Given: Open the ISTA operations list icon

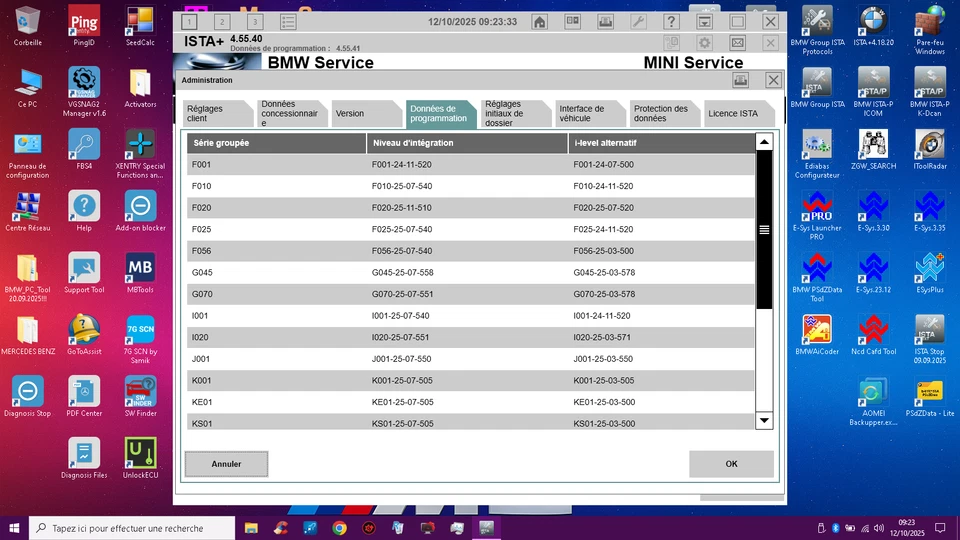Looking at the screenshot, I should [288, 22].
